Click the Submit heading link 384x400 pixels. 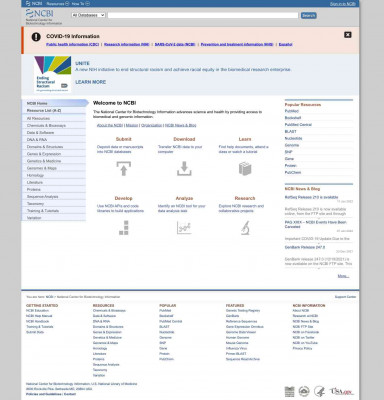click(x=124, y=139)
